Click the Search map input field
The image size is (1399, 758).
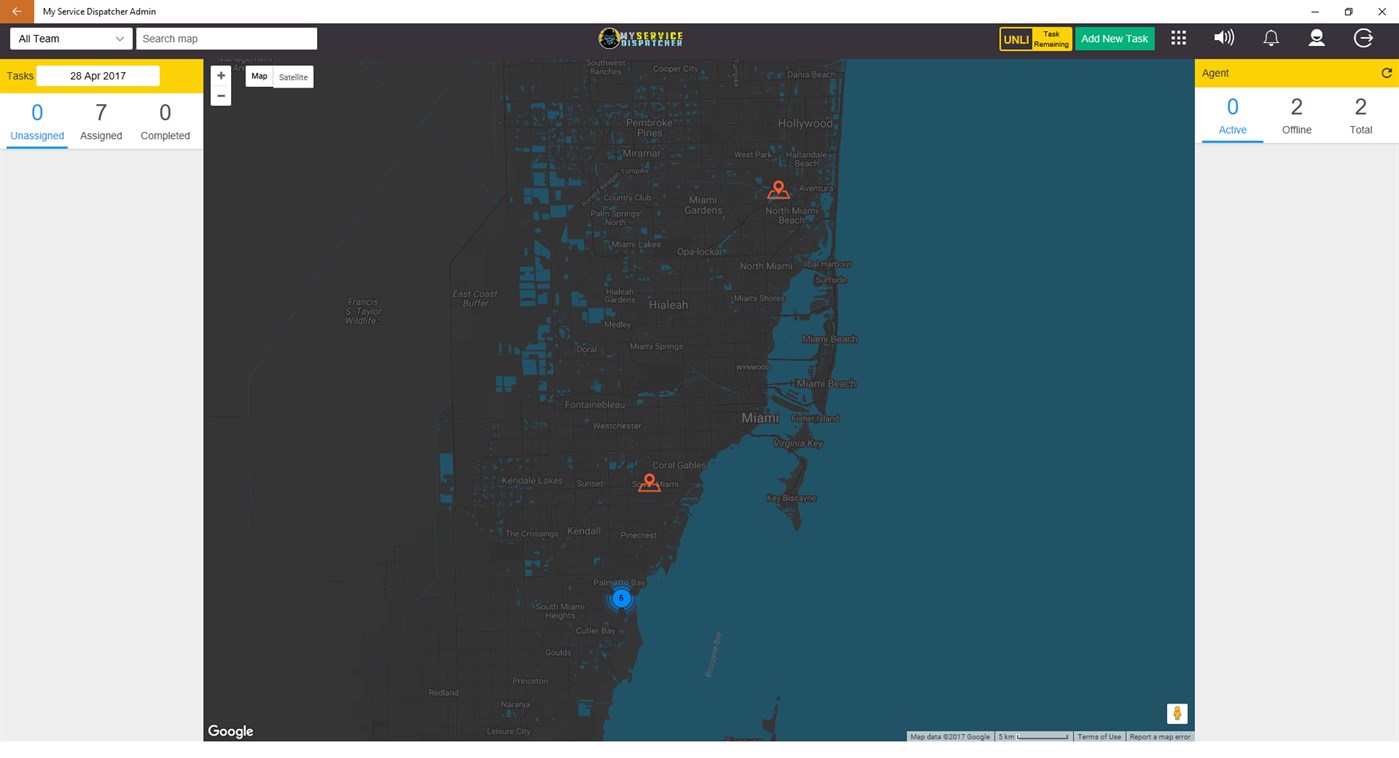[x=226, y=38]
